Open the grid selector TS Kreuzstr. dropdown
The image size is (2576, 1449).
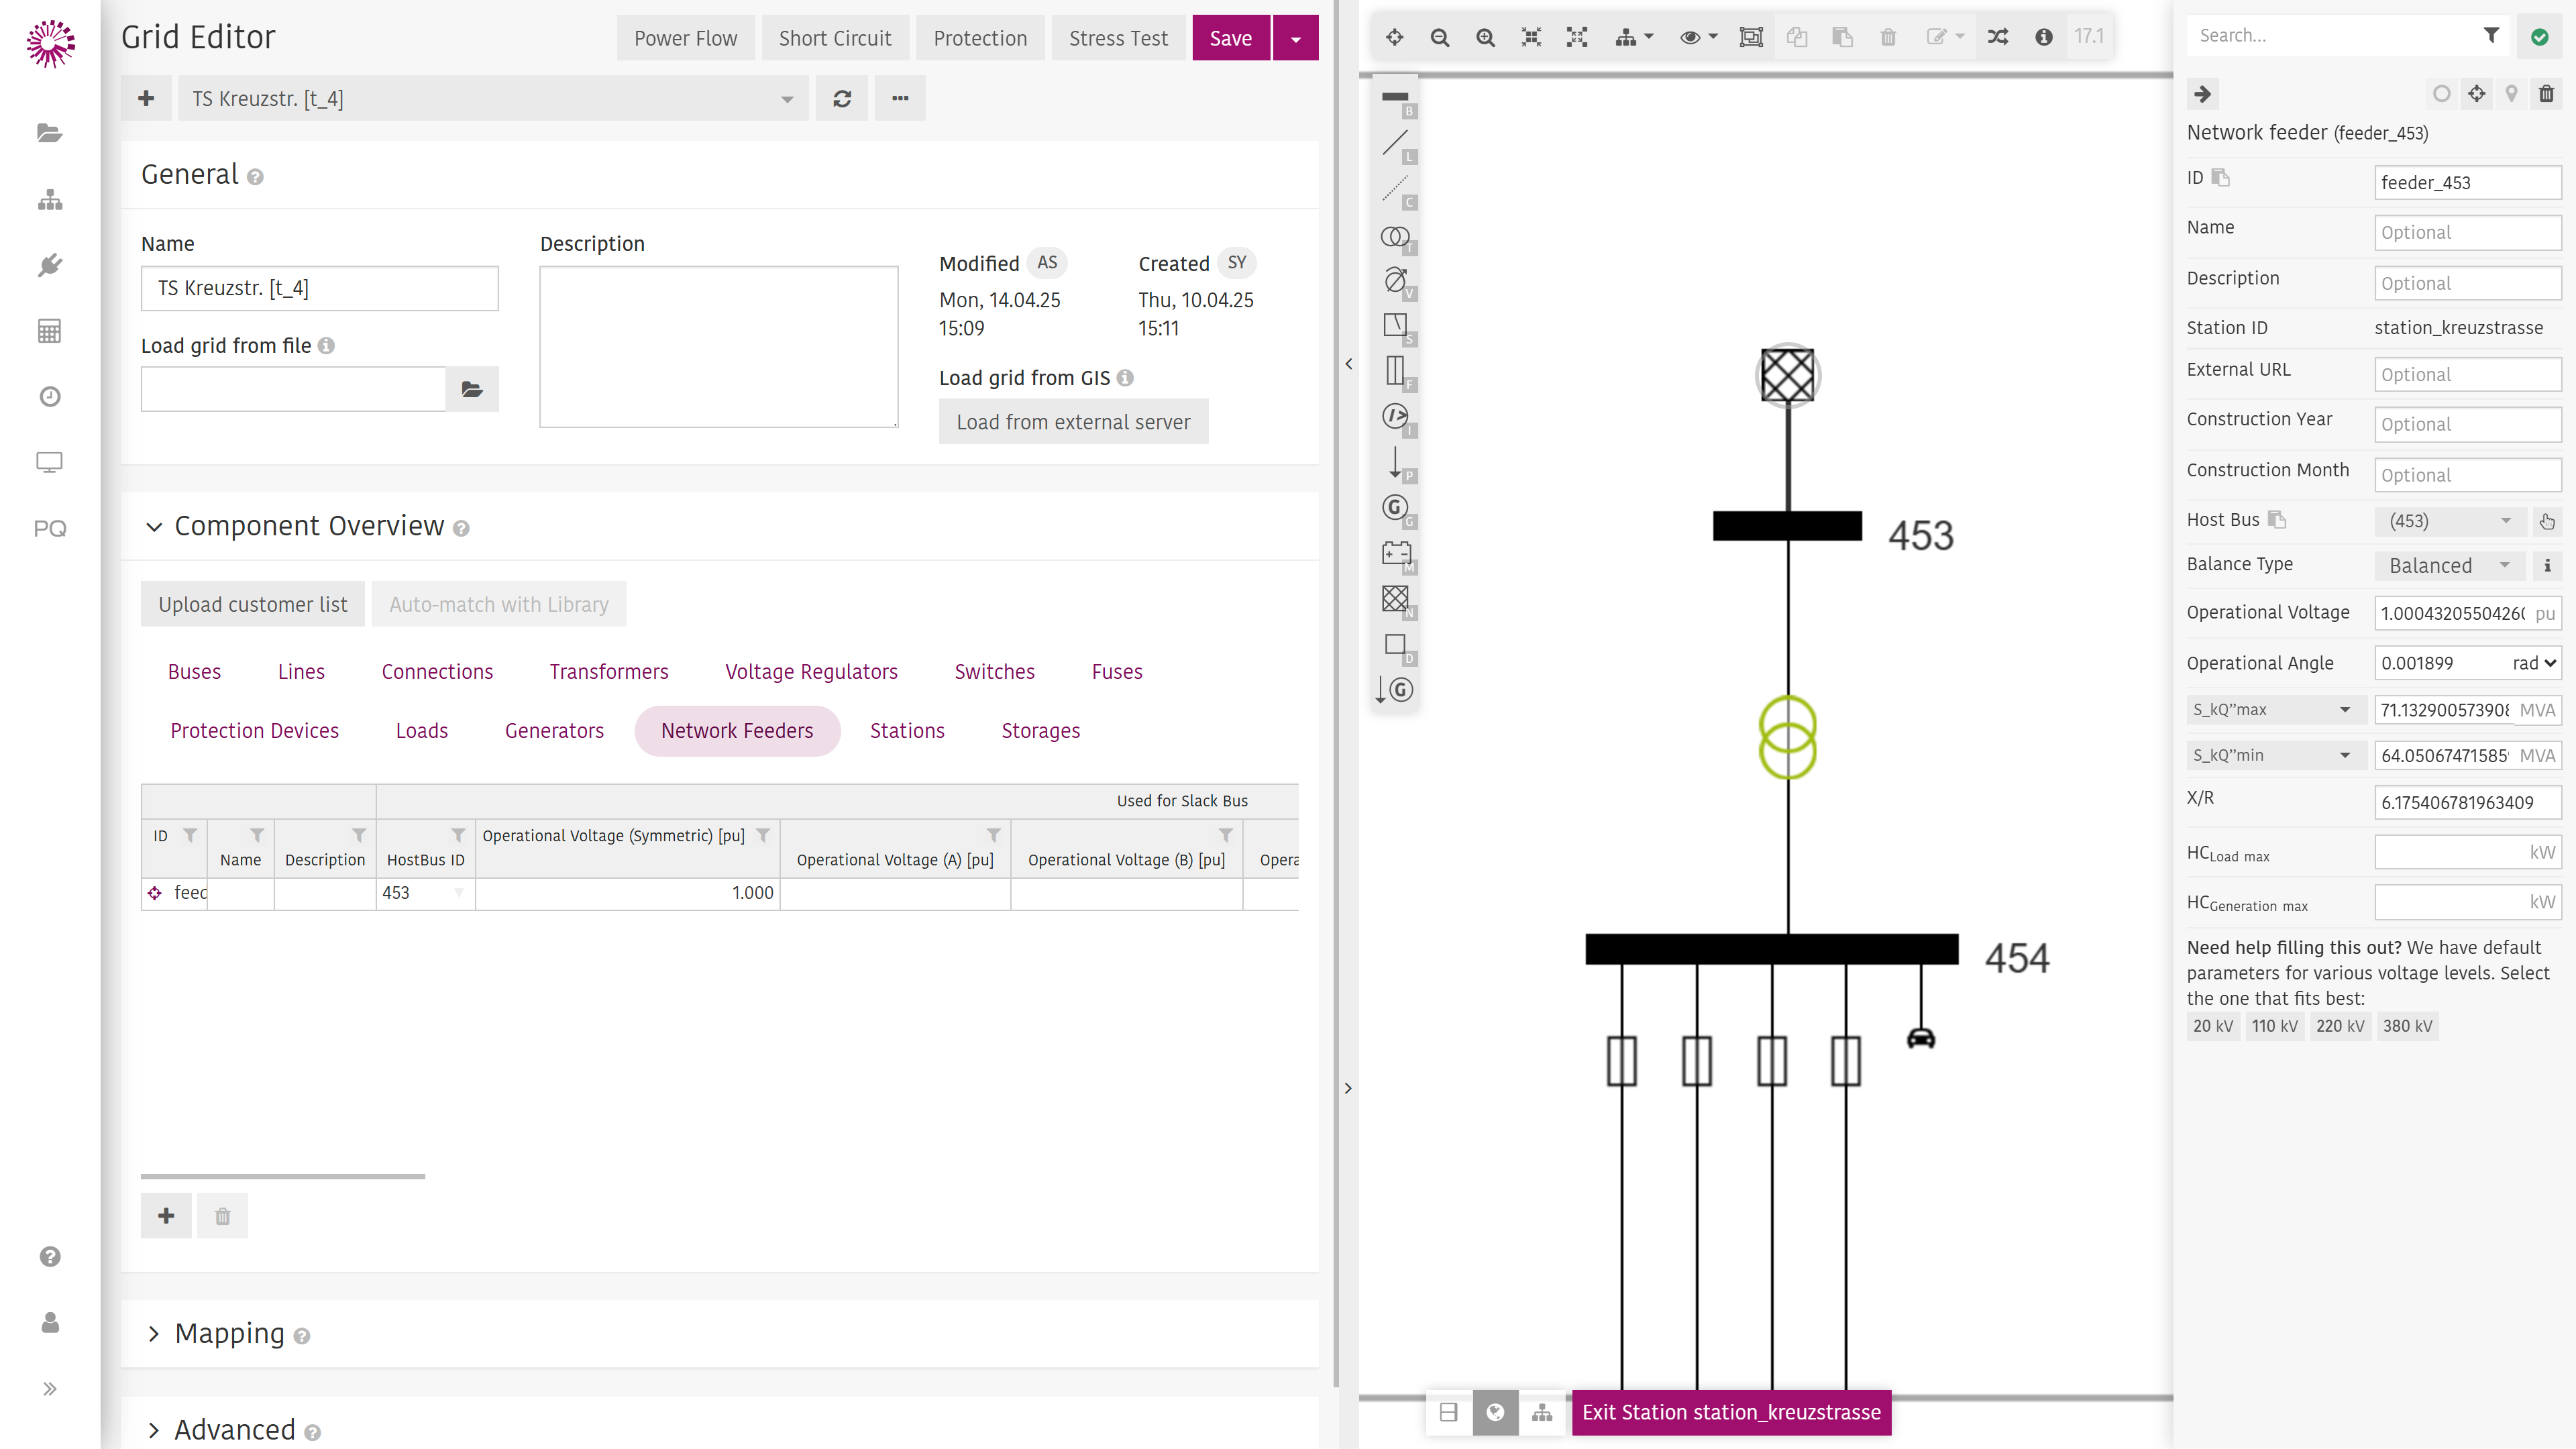tap(493, 99)
